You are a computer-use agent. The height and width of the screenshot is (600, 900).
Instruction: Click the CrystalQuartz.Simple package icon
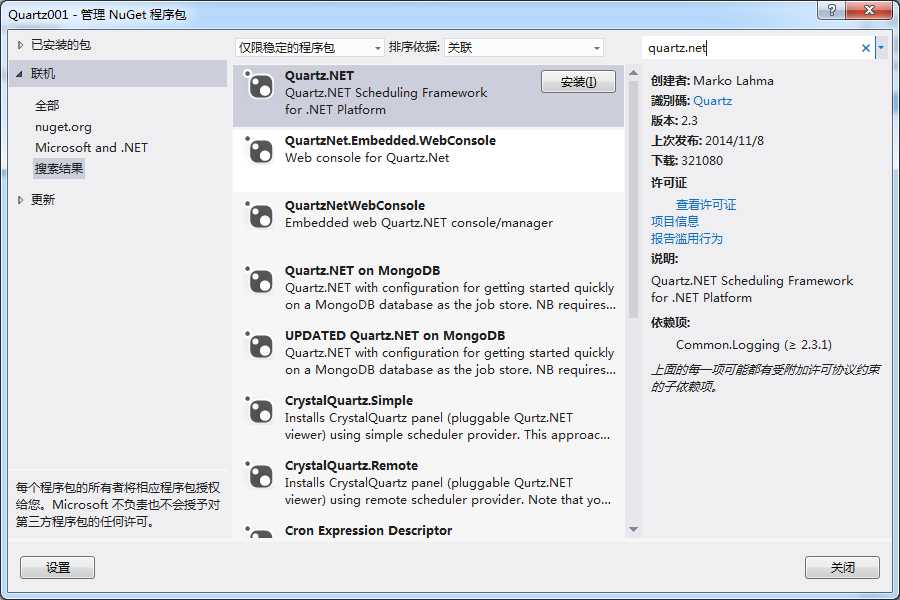point(261,411)
